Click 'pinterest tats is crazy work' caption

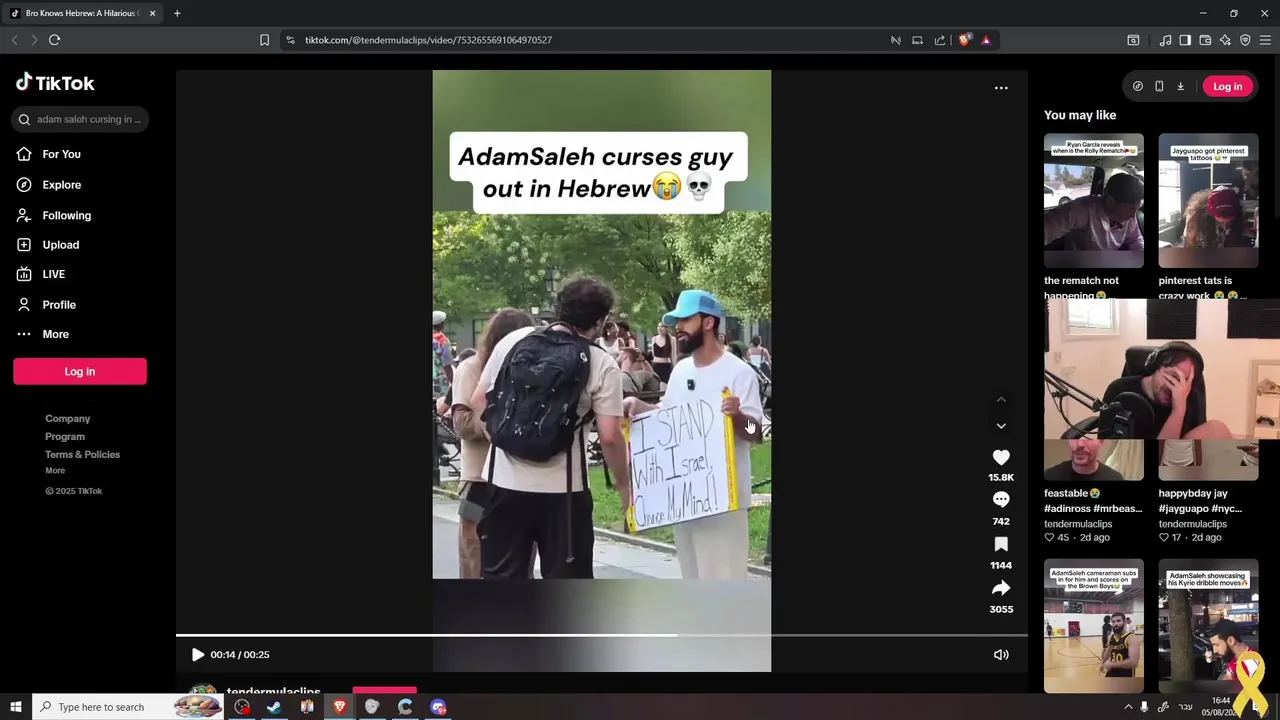pos(1198,287)
